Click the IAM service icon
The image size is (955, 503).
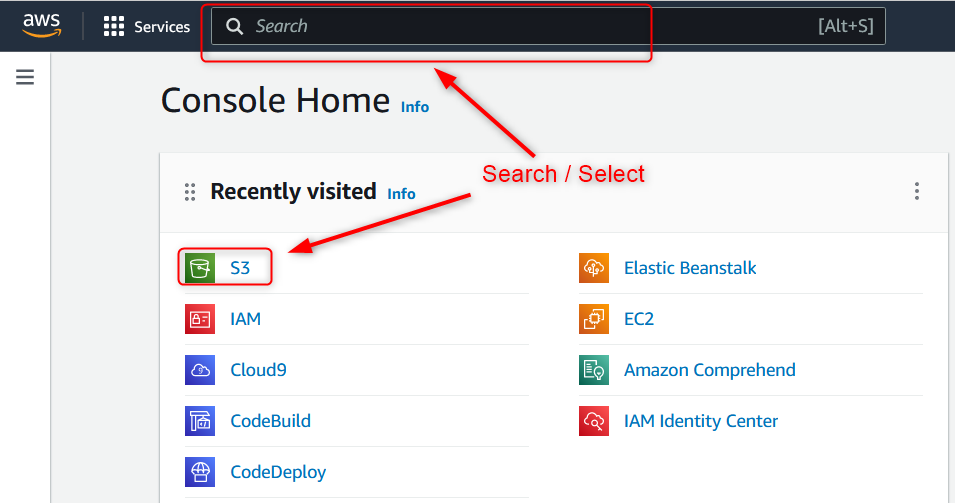pos(200,319)
